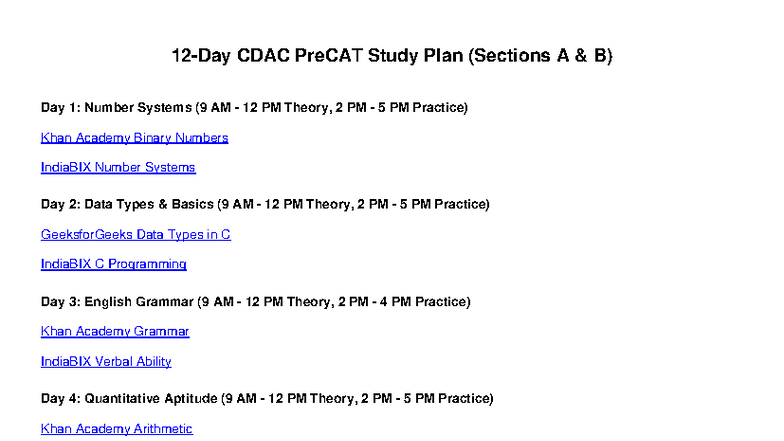Click "12-Day" at the title's start
The width and height of the screenshot is (784, 441).
[201, 57]
